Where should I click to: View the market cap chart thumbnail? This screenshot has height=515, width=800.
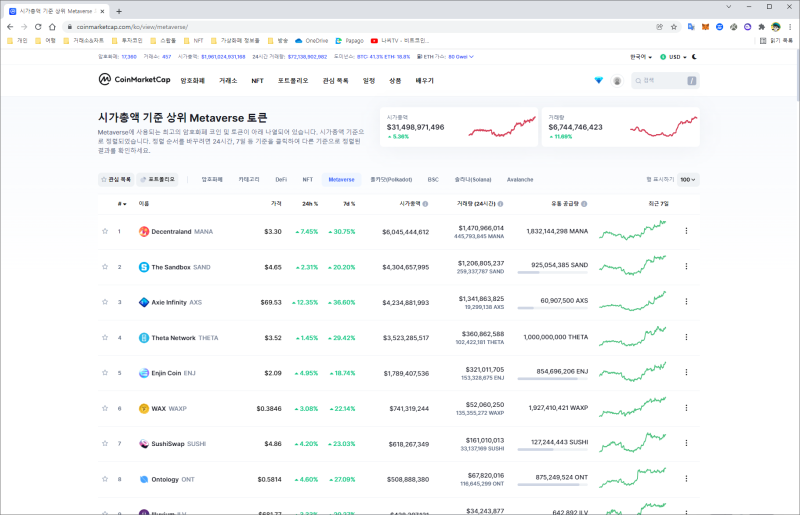502,127
